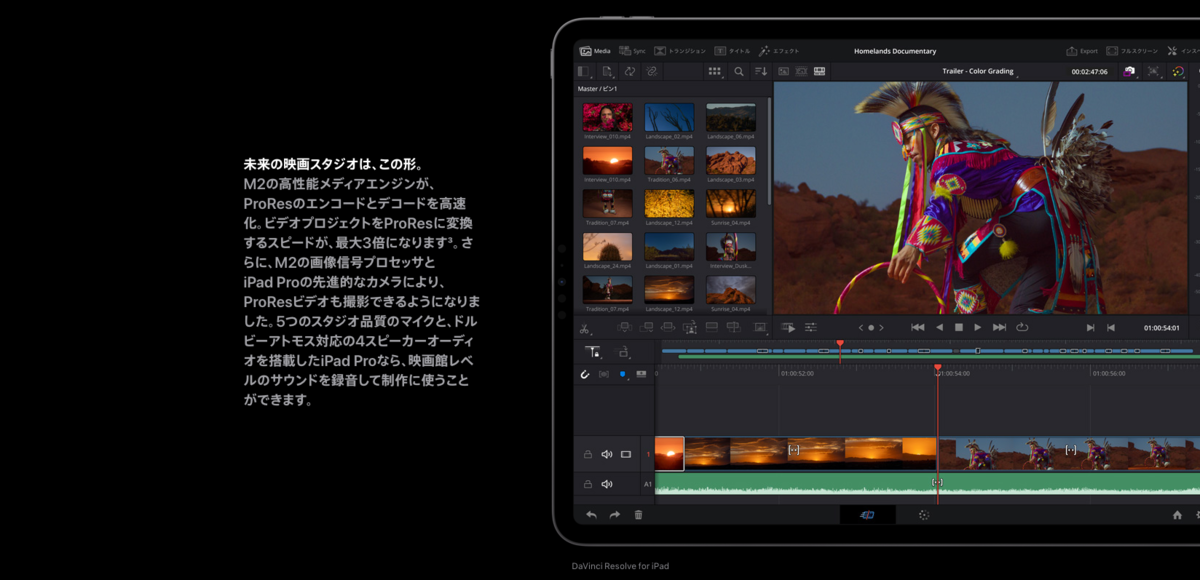Select the Landscape_02.mp4 clip

(669, 118)
